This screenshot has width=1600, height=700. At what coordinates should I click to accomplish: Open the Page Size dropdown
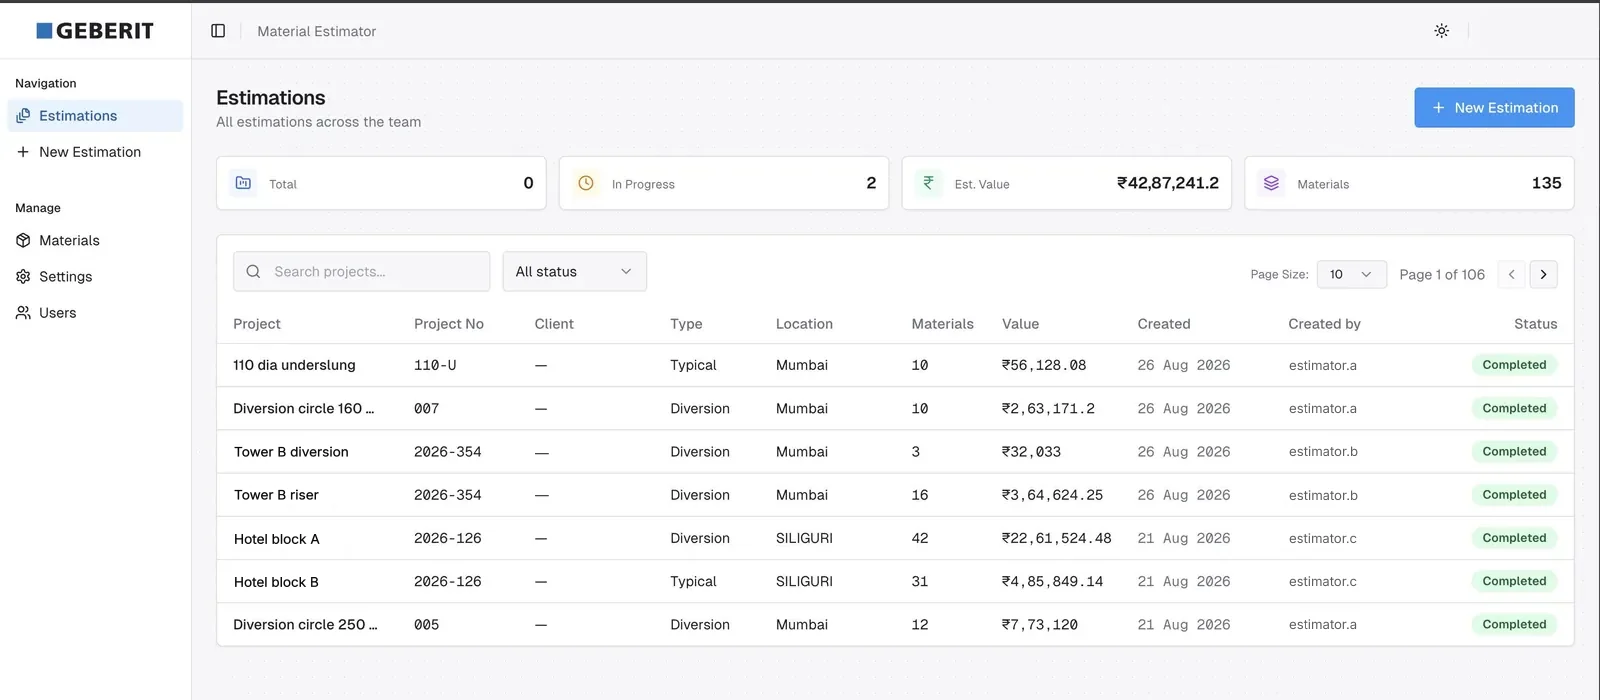click(x=1351, y=274)
